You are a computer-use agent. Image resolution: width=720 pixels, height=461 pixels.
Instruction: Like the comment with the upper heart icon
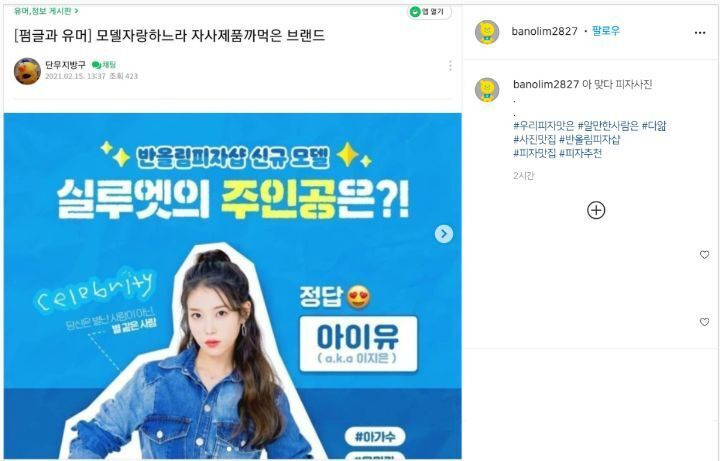(x=704, y=254)
